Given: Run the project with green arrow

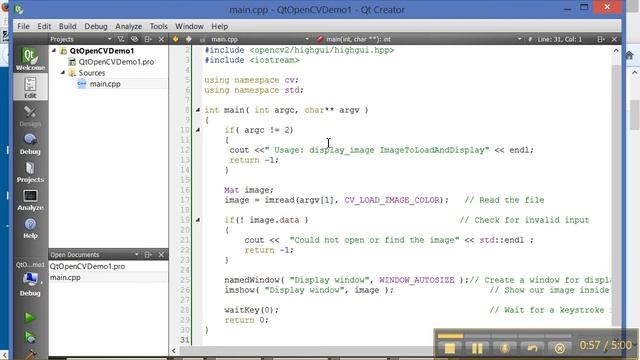Looking at the screenshot, I should pos(29,317).
